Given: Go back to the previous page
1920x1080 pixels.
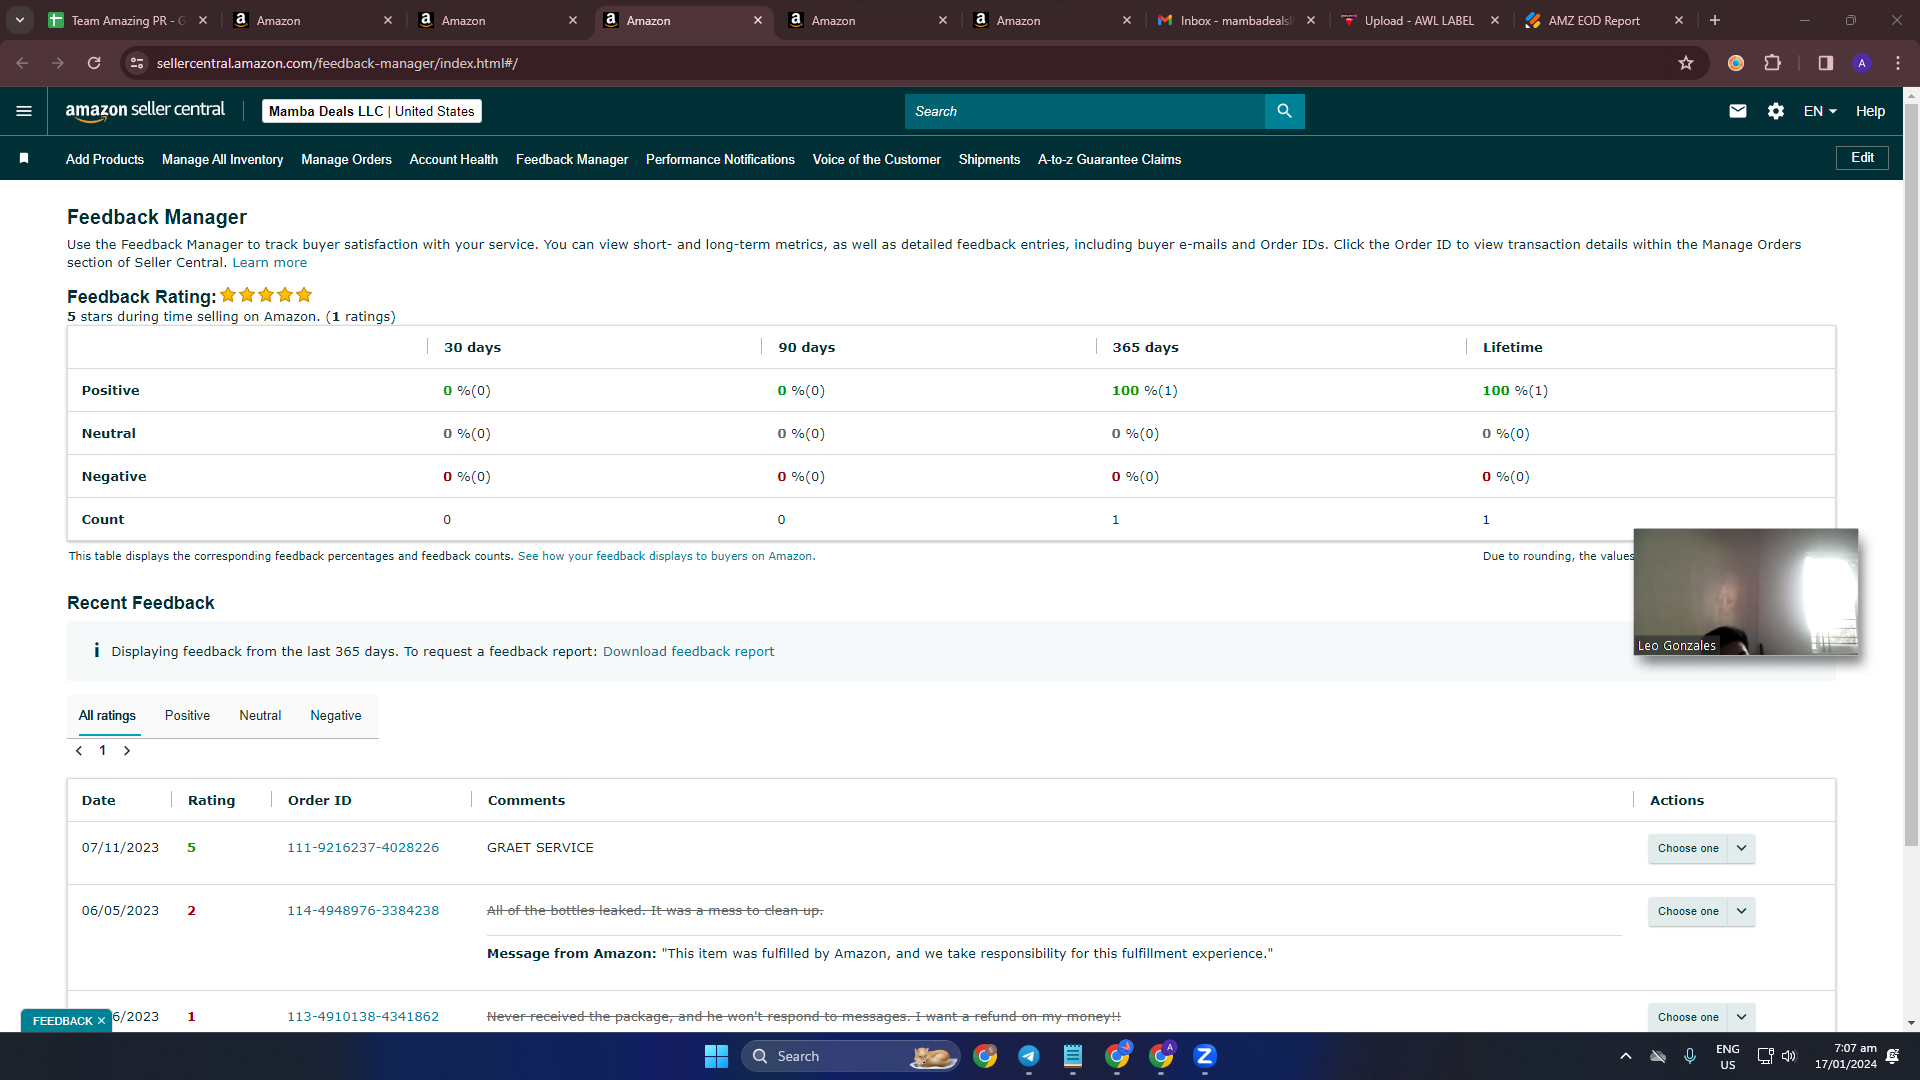Looking at the screenshot, I should click(22, 63).
